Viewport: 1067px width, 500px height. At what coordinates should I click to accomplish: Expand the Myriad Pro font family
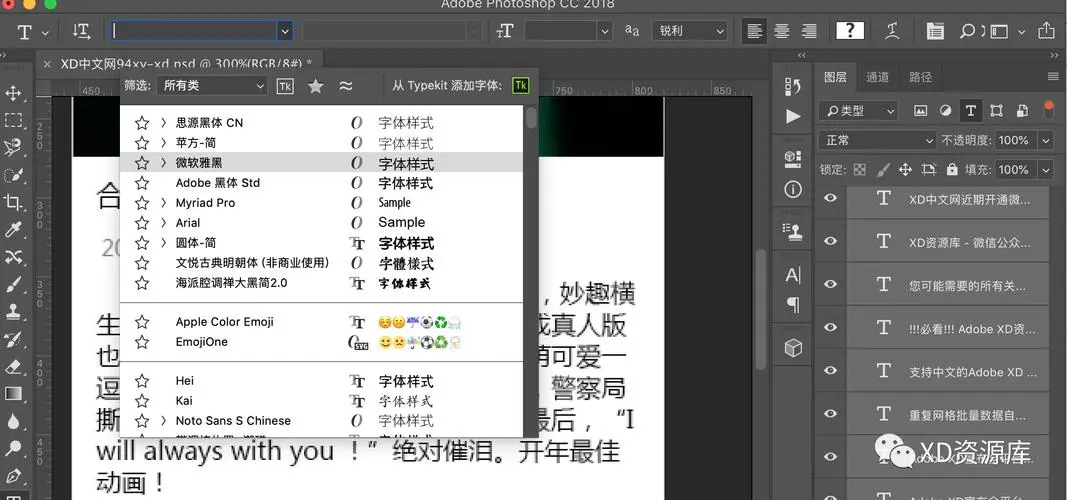click(163, 203)
